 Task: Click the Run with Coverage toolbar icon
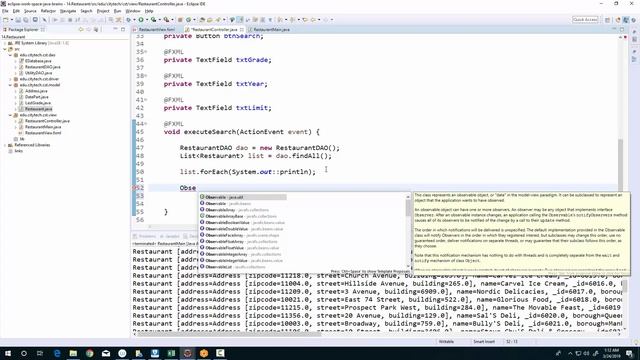[x=153, y=20]
